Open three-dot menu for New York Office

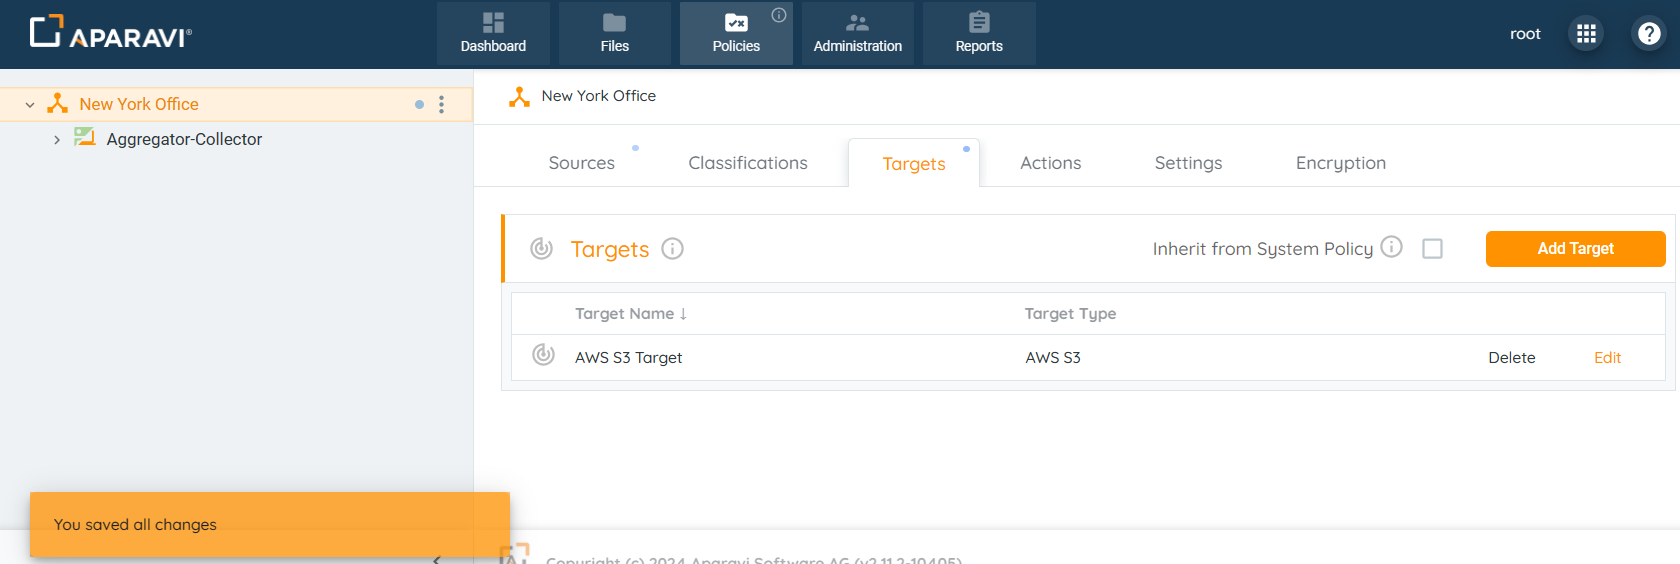(441, 105)
